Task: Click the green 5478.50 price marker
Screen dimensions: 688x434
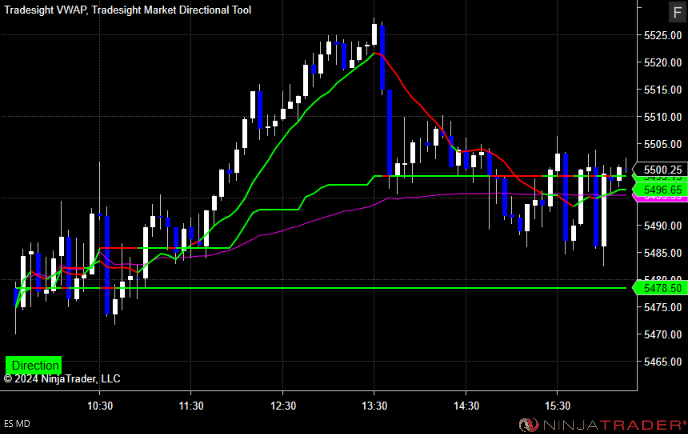Action: (659, 288)
